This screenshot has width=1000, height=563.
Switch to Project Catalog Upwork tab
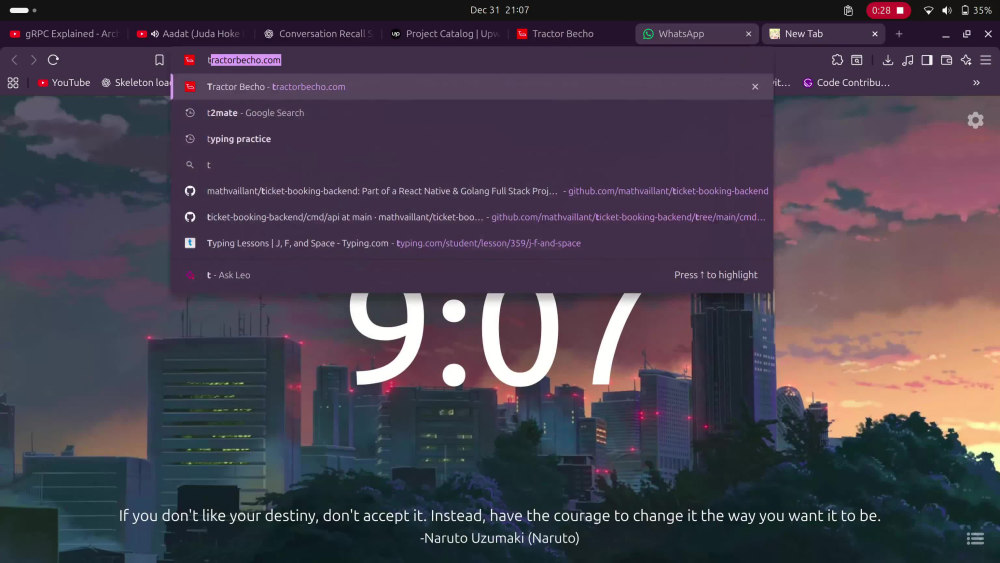point(445,34)
